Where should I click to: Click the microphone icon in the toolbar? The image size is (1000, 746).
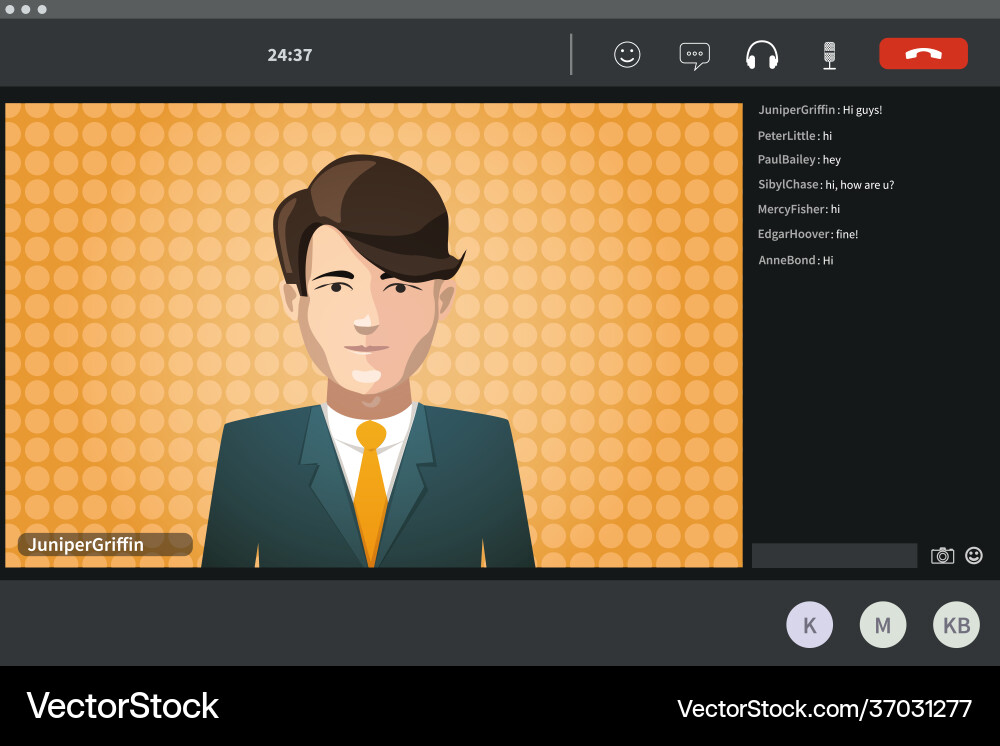pyautogui.click(x=828, y=55)
